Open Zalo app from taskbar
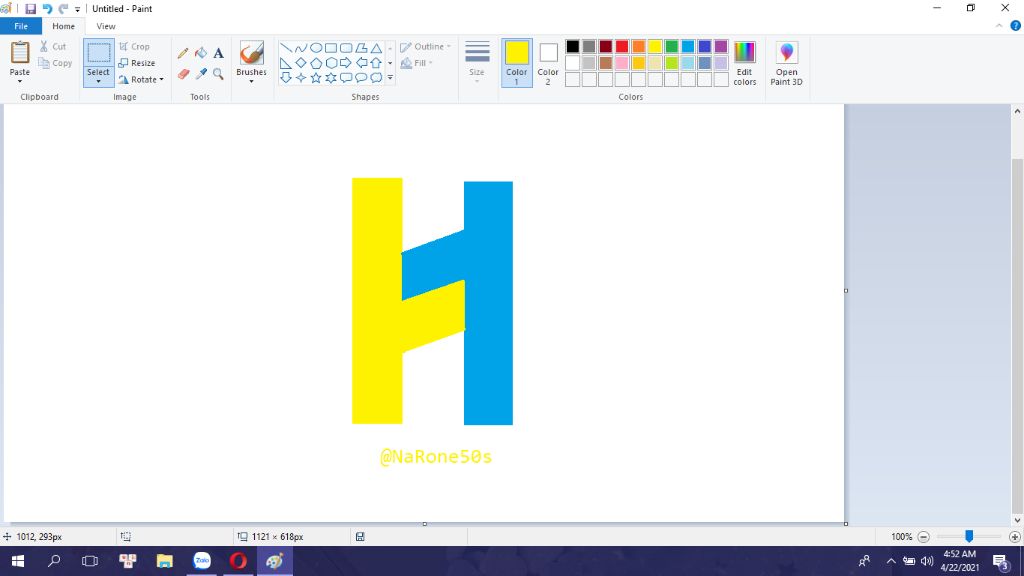The width and height of the screenshot is (1024, 576). pyautogui.click(x=202, y=561)
